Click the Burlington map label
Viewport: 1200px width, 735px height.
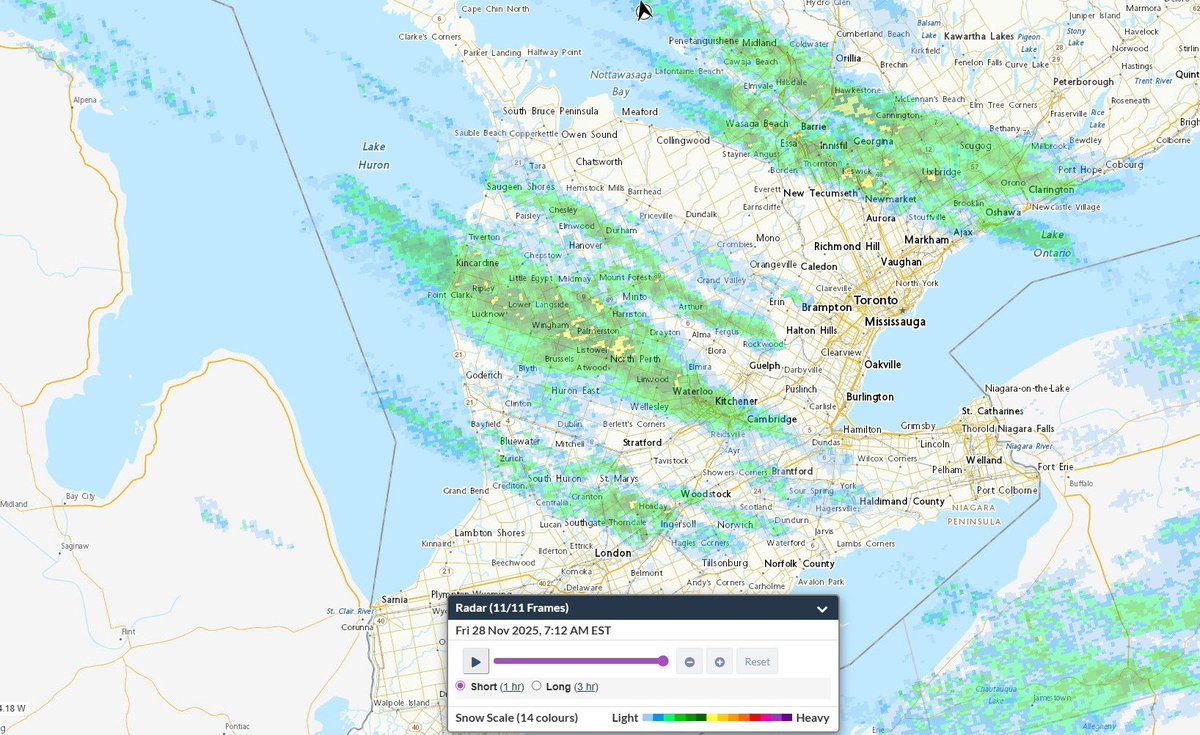[x=870, y=397]
